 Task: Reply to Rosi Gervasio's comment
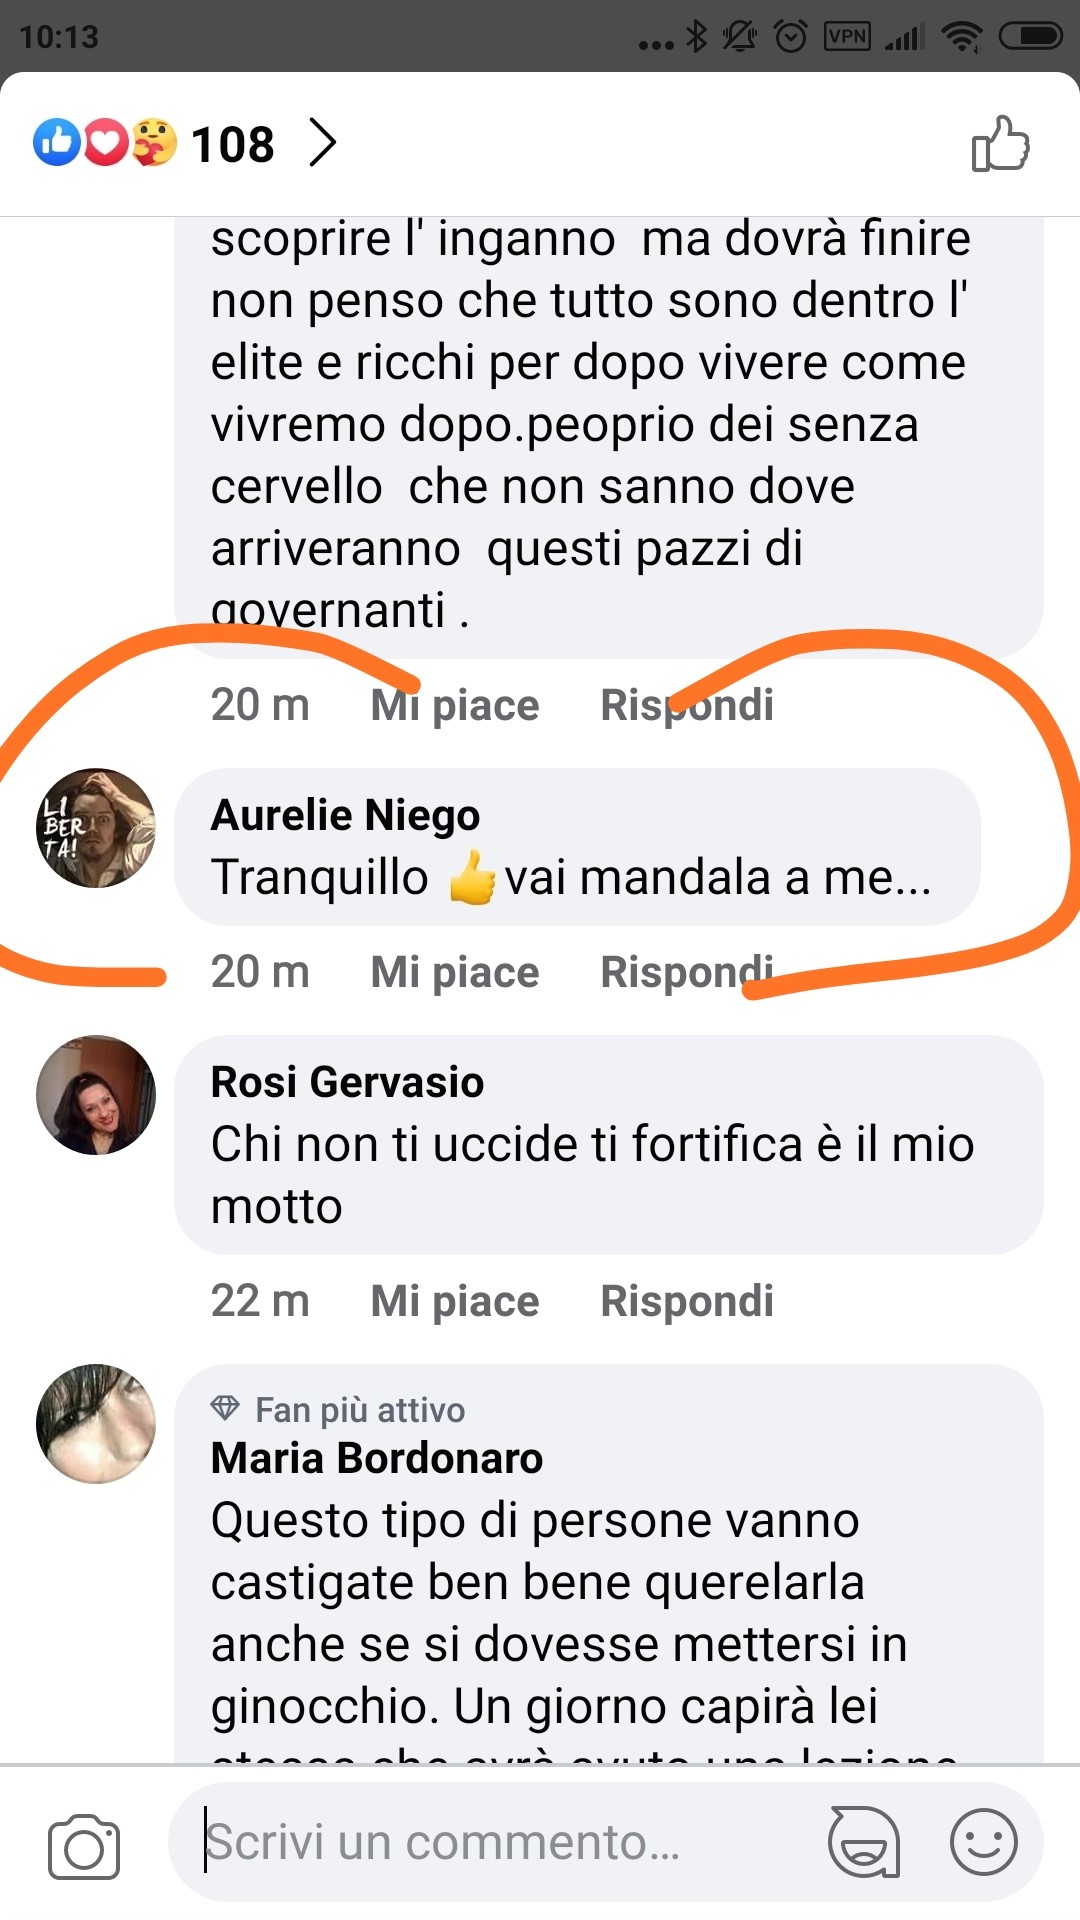click(x=686, y=1301)
